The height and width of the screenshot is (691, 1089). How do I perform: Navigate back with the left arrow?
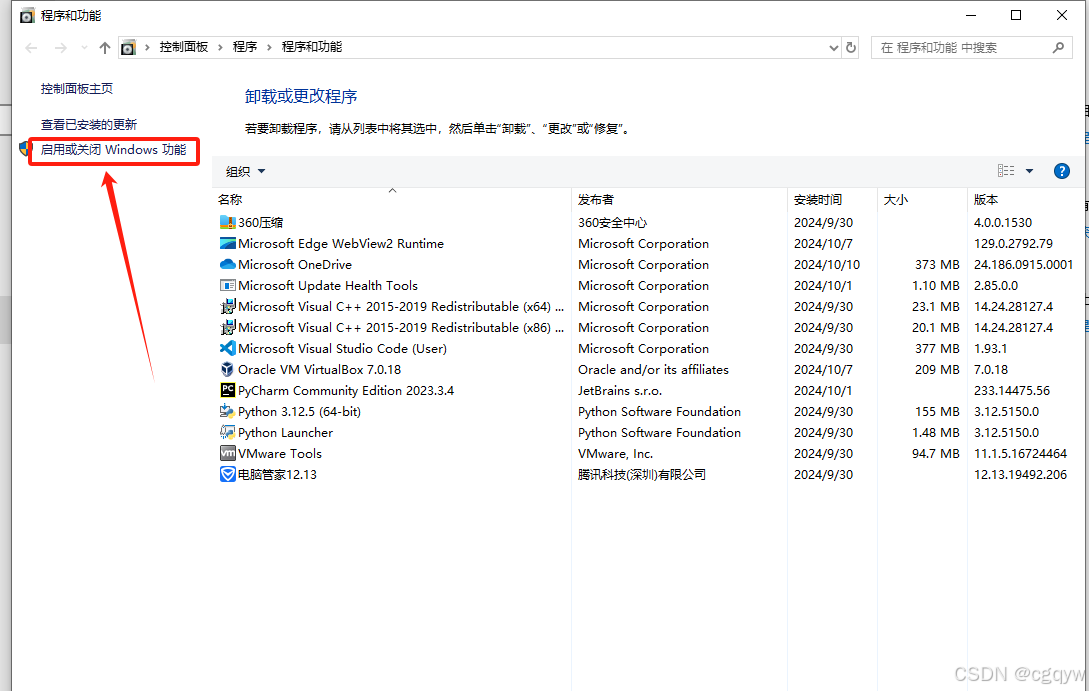tap(31, 47)
